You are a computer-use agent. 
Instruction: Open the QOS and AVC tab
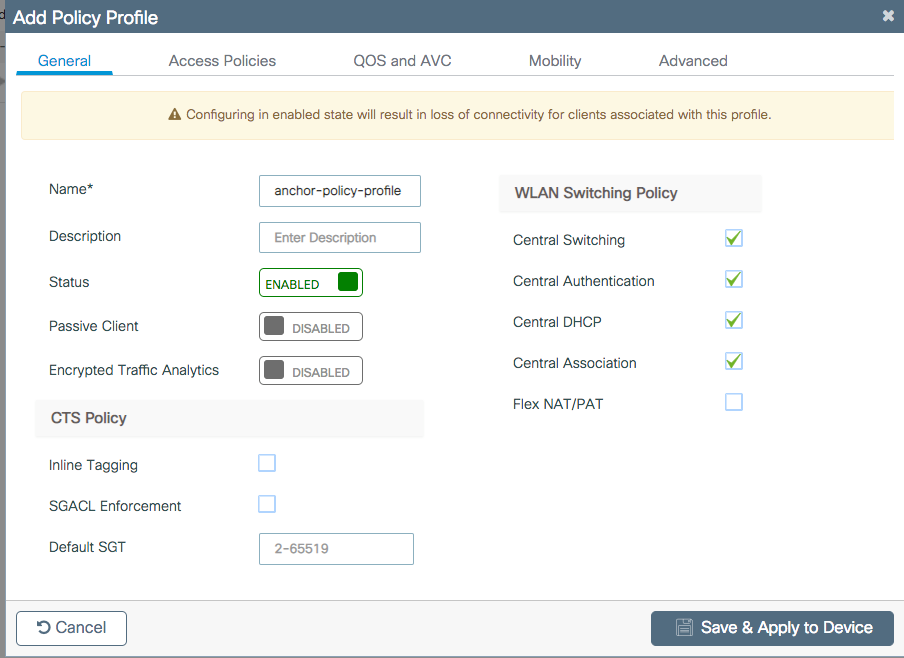pyautogui.click(x=402, y=61)
